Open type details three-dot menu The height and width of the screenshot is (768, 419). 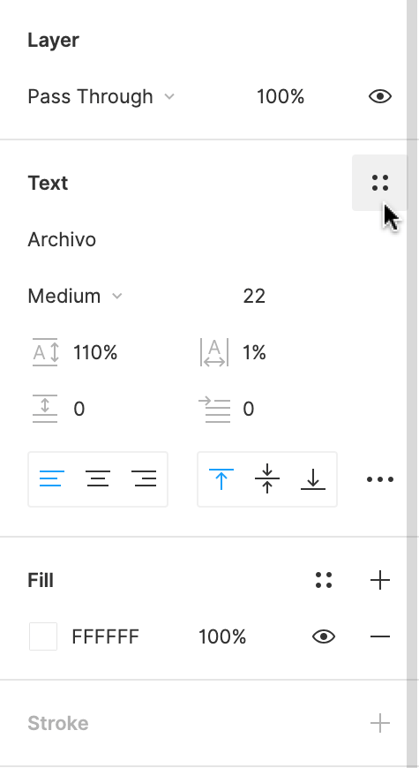(380, 480)
